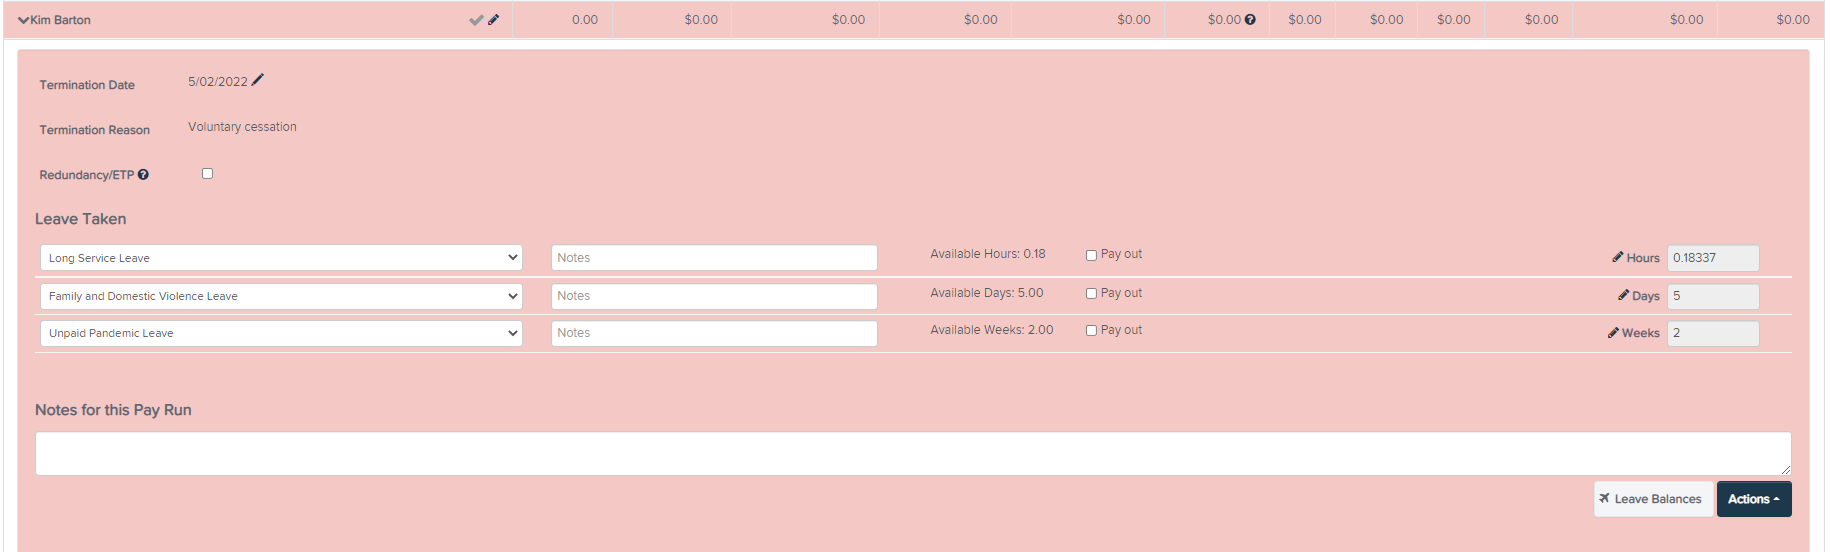
Task: Click the Available Days: 5.00 text
Action: point(987,293)
